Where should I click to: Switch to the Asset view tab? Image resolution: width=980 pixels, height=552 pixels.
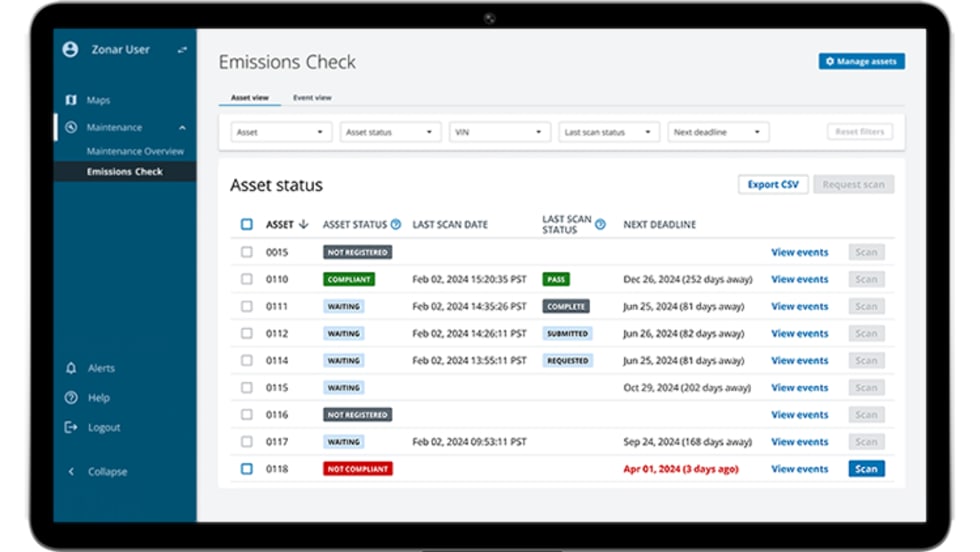(x=249, y=98)
